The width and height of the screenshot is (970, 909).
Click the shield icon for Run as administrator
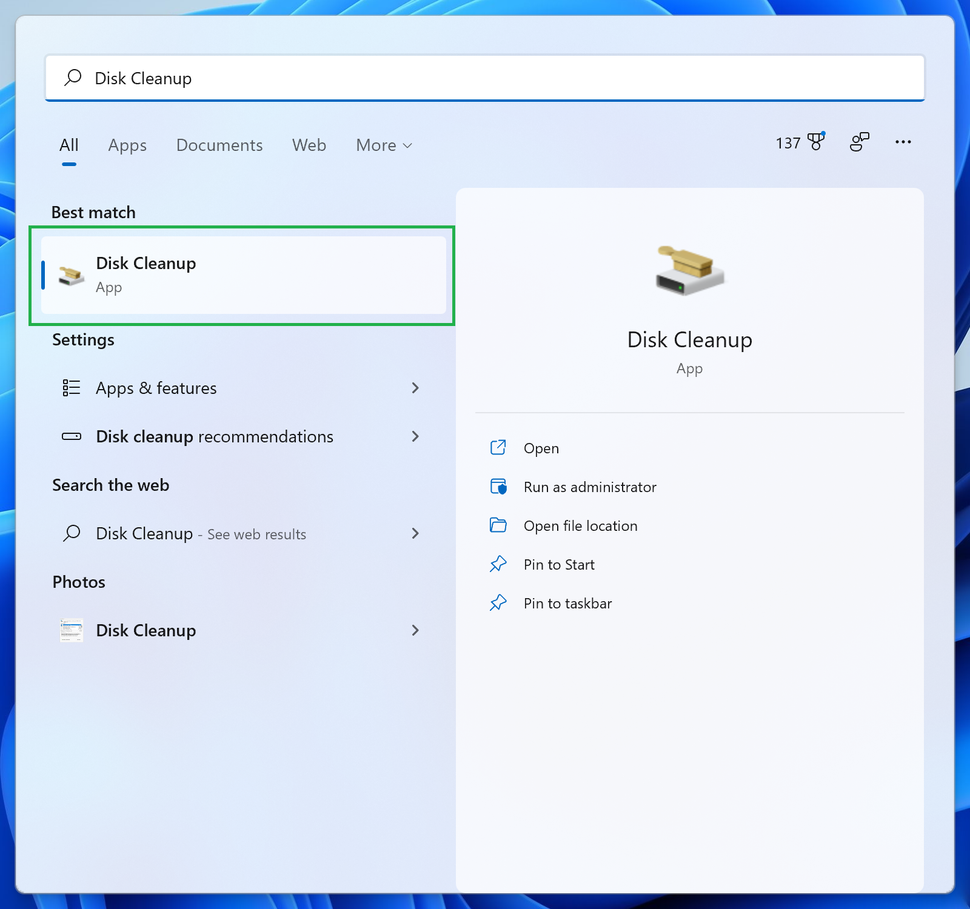tap(498, 486)
